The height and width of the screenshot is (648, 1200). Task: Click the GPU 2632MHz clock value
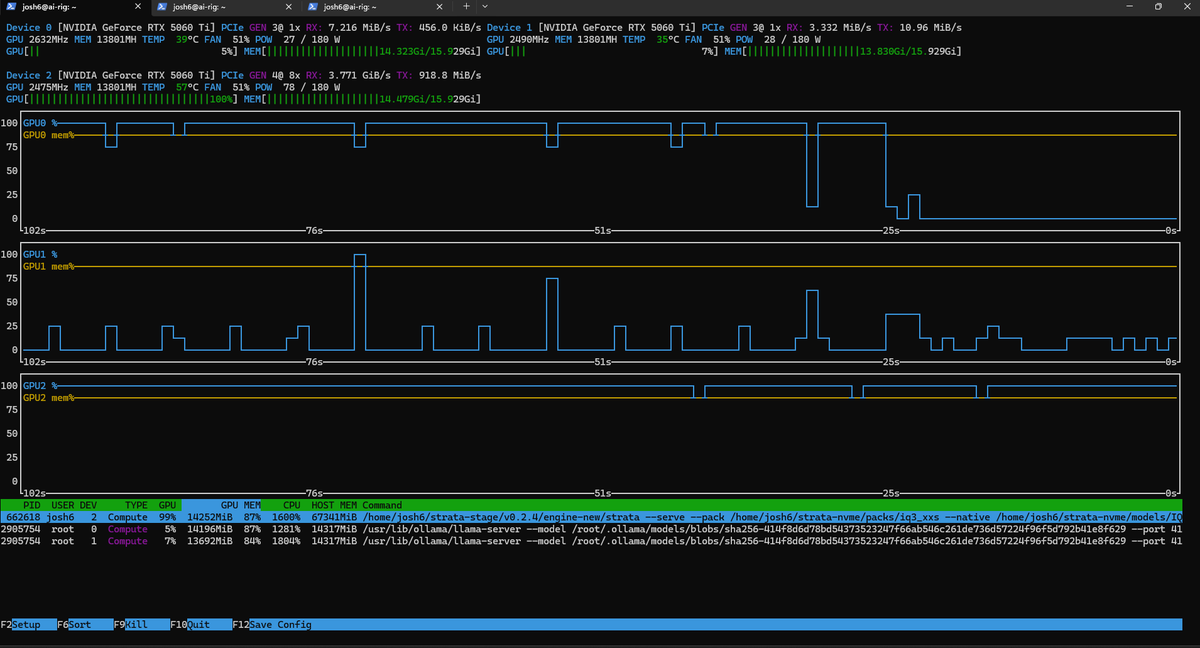[37, 39]
